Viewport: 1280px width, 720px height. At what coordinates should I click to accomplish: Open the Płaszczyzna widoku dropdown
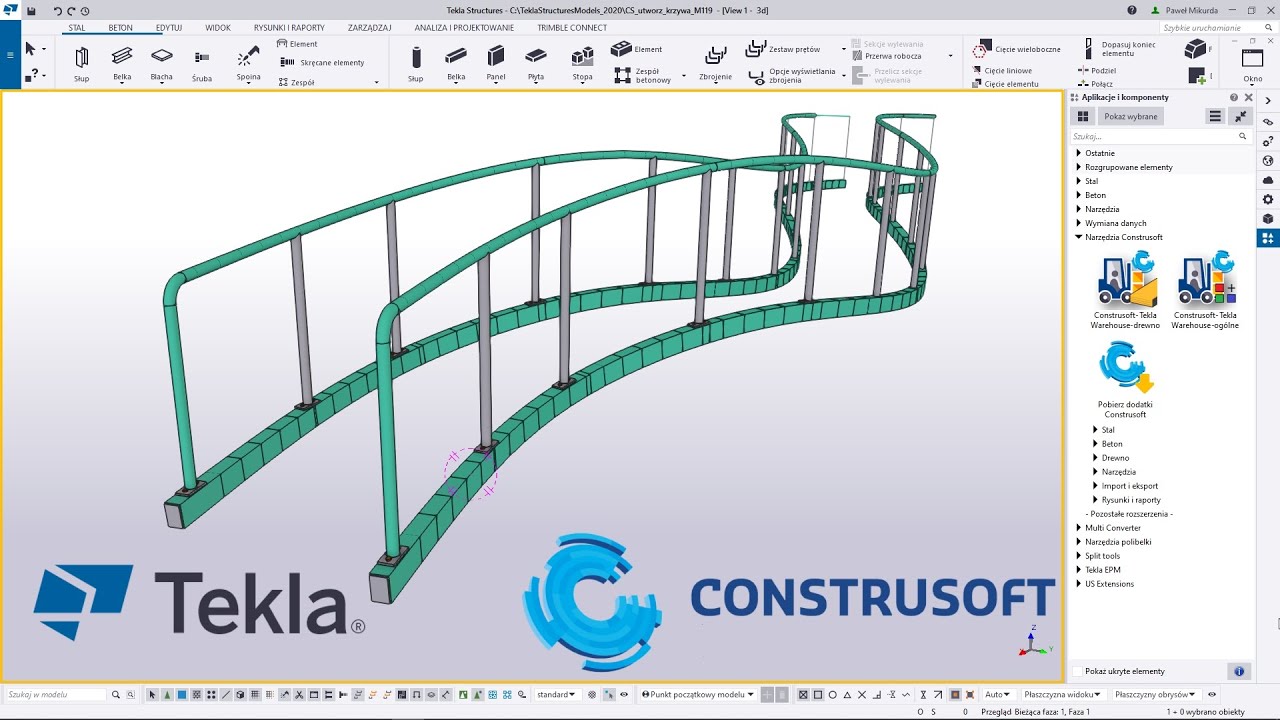(1062, 694)
